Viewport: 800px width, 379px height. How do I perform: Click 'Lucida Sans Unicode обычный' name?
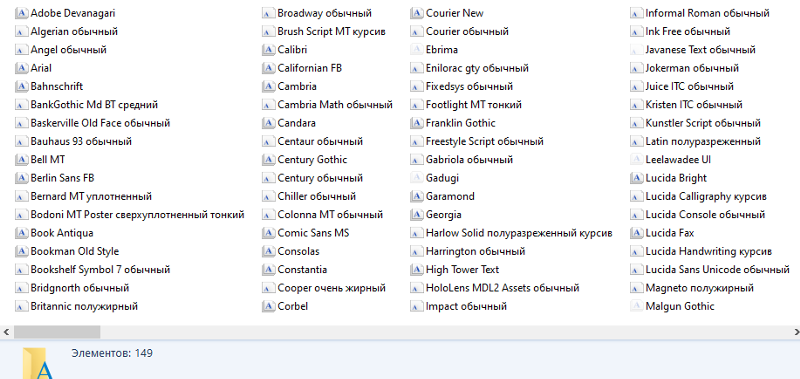[718, 270]
